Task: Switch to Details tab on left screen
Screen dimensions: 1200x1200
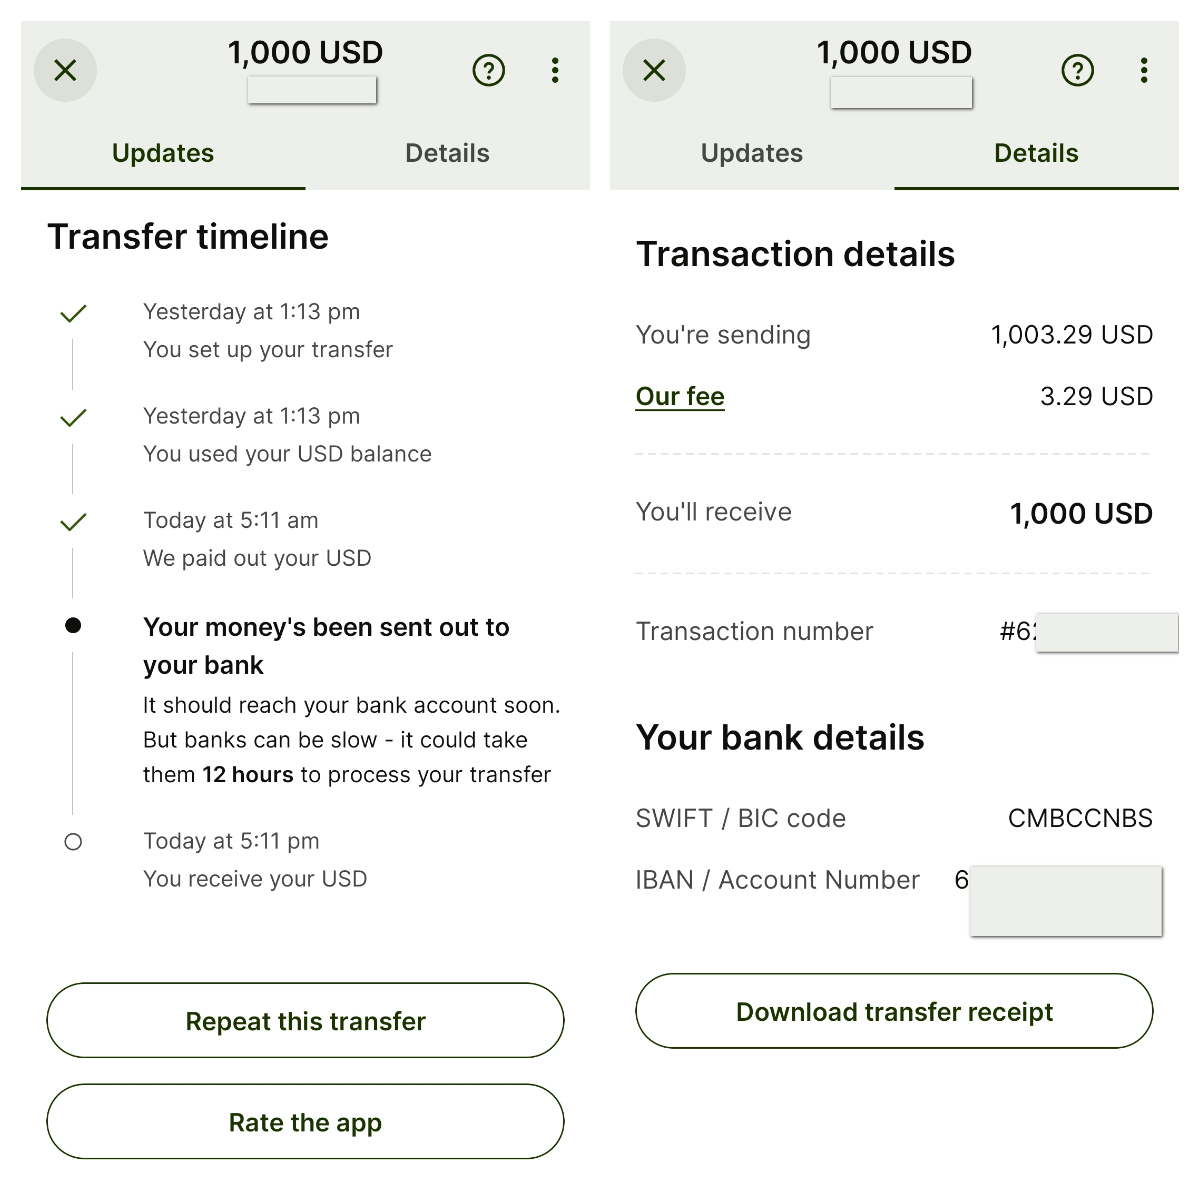Action: point(447,153)
